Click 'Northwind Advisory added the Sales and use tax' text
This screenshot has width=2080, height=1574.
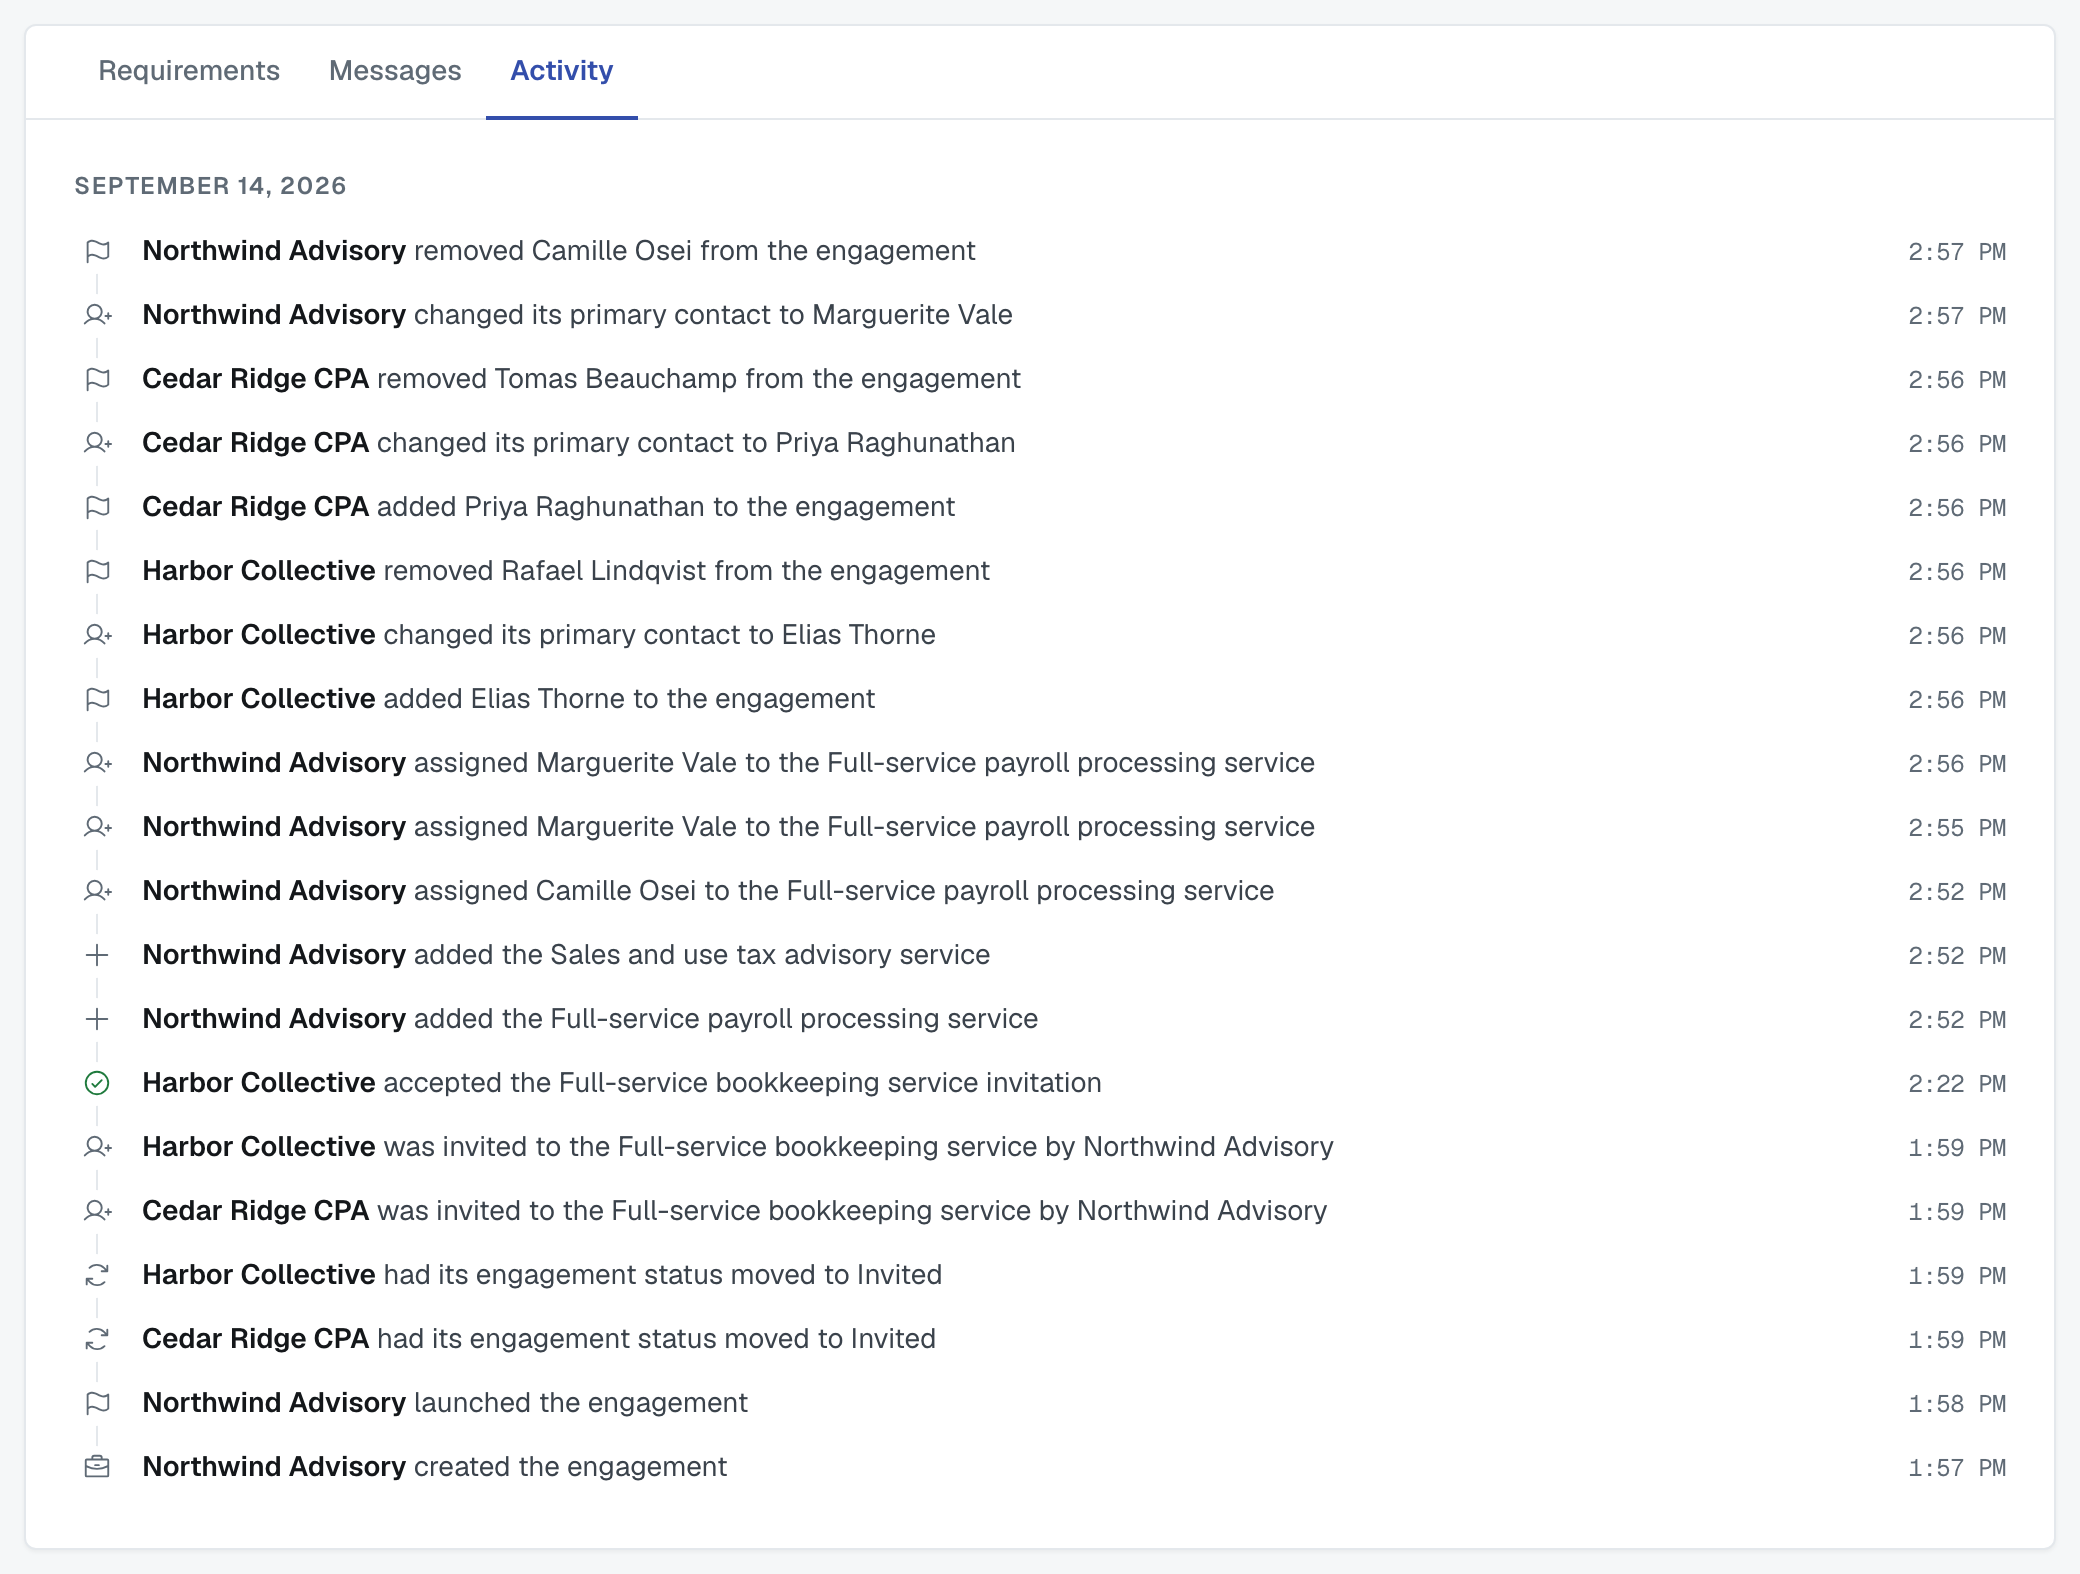tap(566, 955)
